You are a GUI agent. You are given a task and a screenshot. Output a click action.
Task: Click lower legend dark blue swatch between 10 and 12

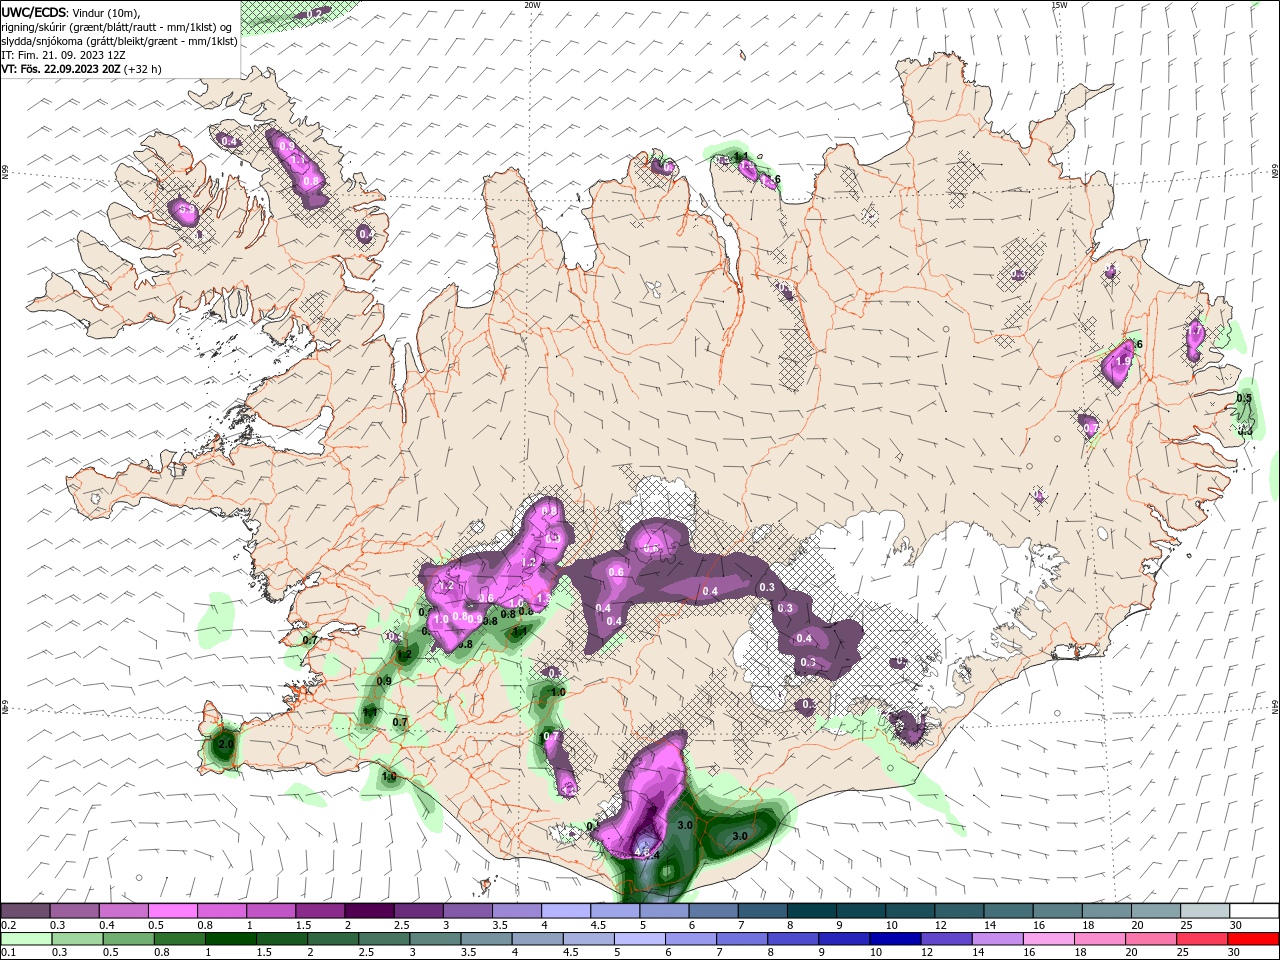[x=894, y=939]
